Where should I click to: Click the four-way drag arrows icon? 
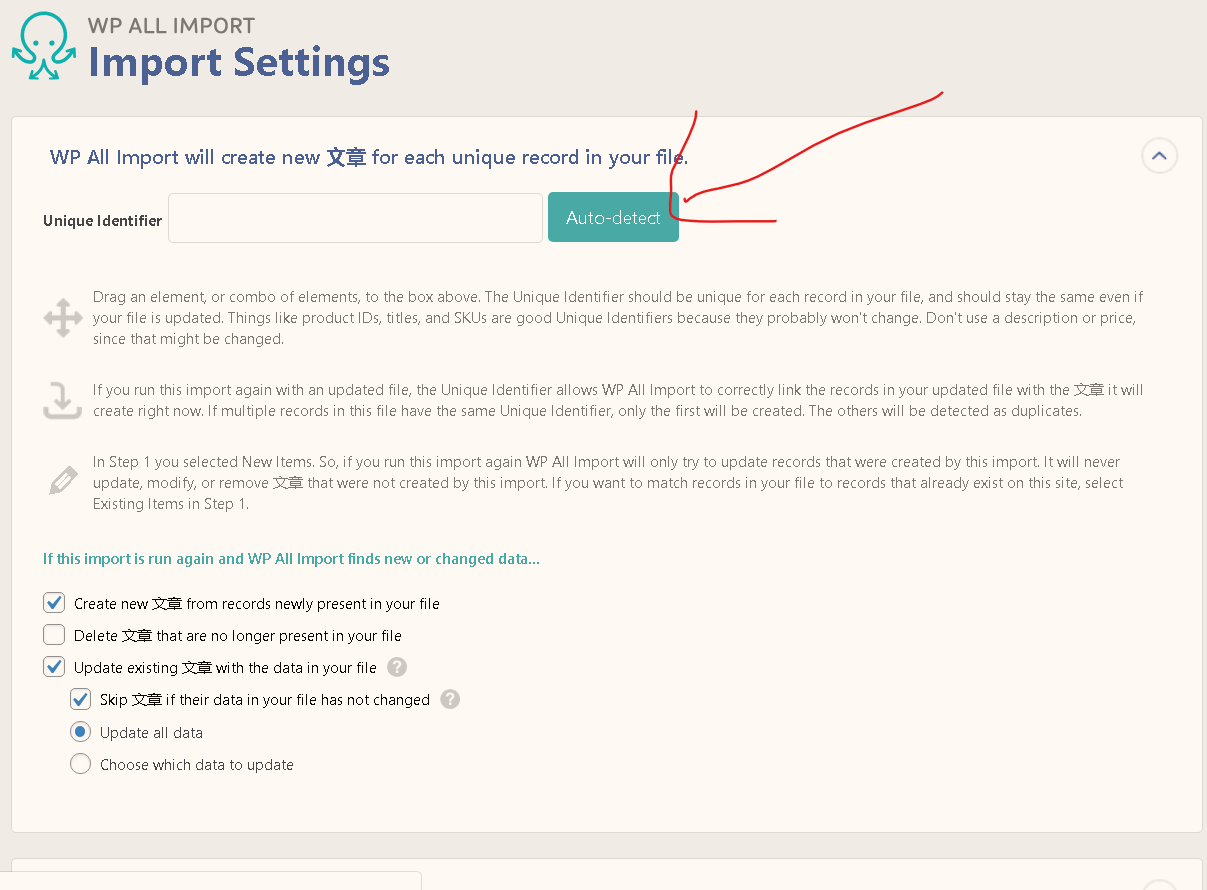pyautogui.click(x=63, y=318)
